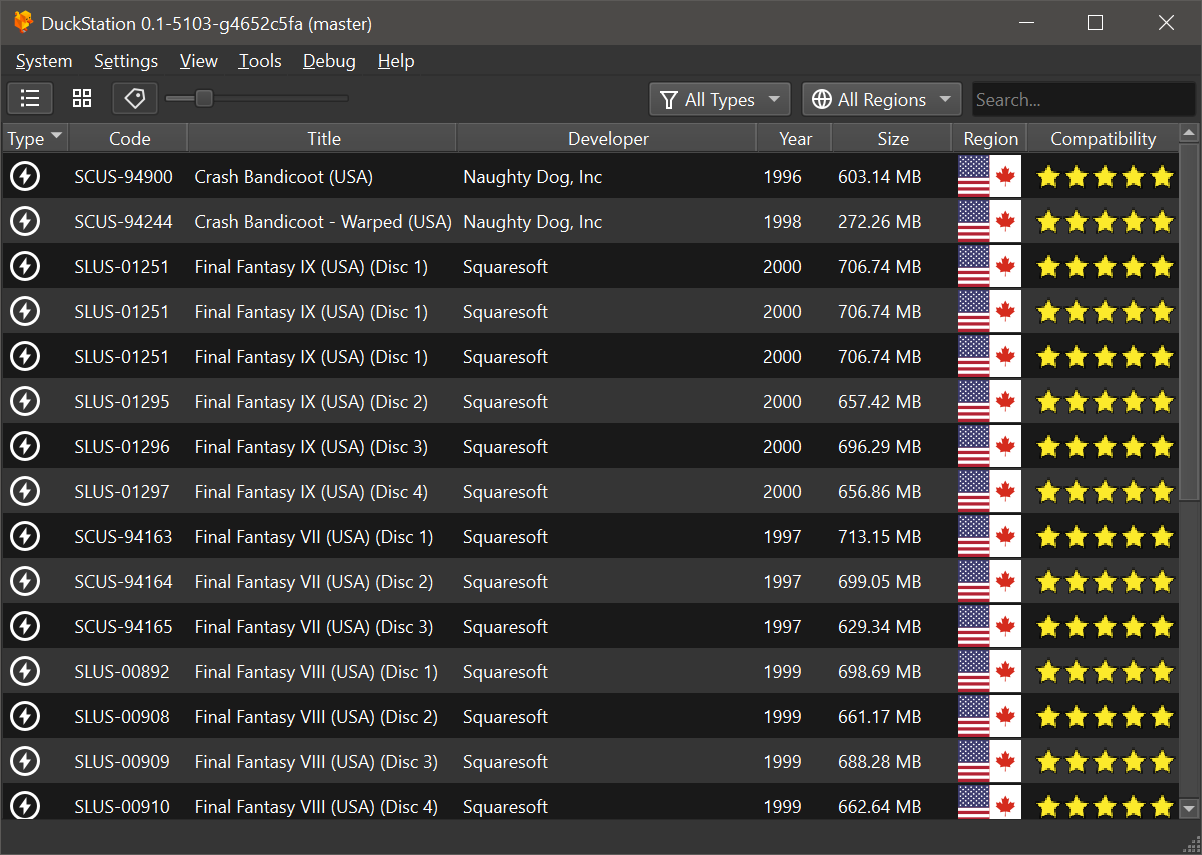Click year 1998 cell
Screen dimensions: 1202x855
782,222
